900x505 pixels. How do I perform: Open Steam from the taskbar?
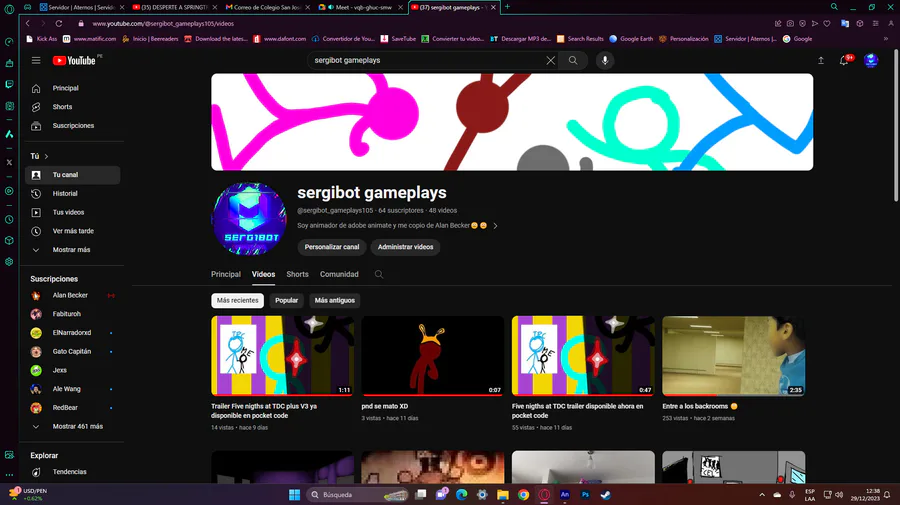point(606,494)
